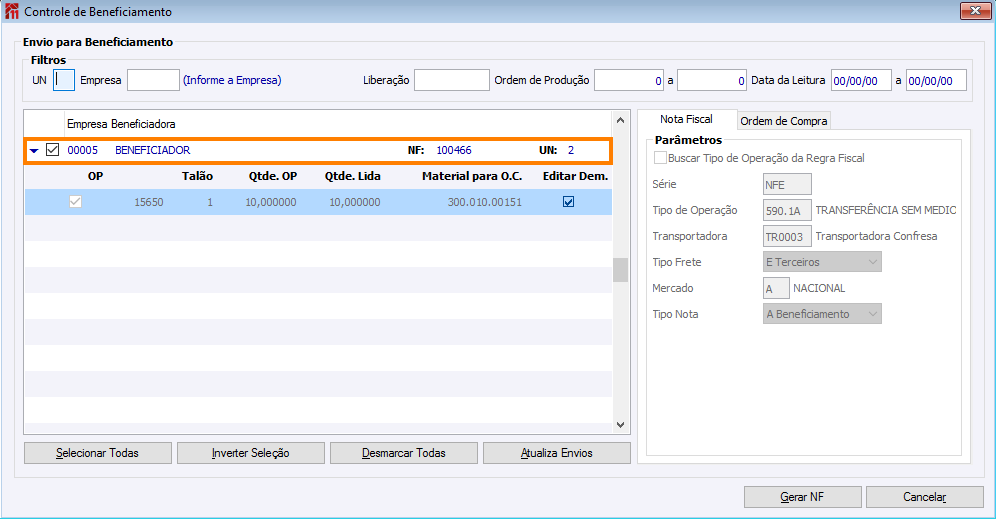Click UN value 2 in BENEFICIADOR row
Viewport: 996px width, 519px height.
coord(571,150)
